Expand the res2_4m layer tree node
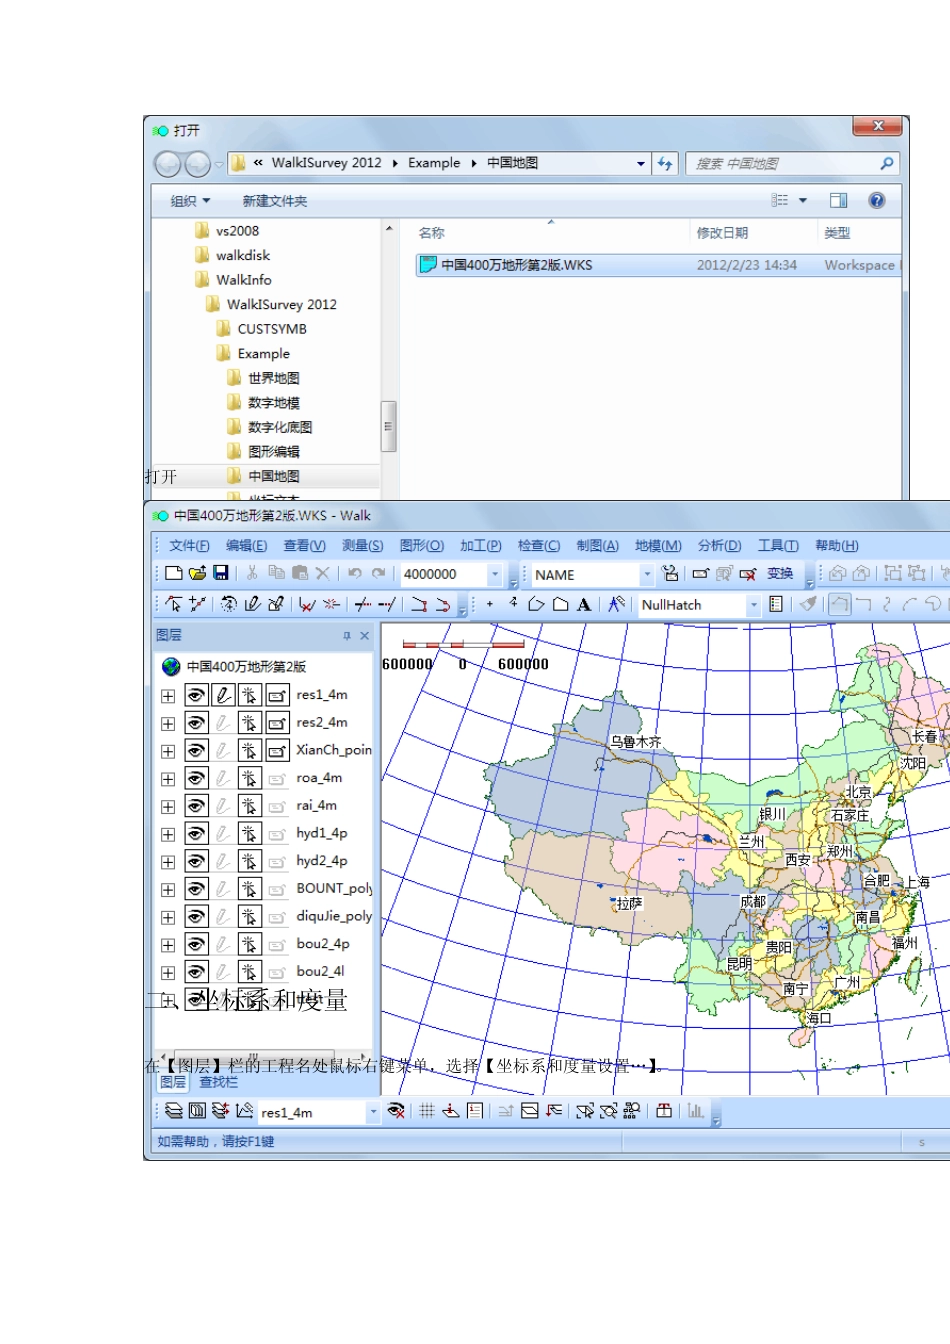This screenshot has height=1344, width=950. (x=168, y=723)
